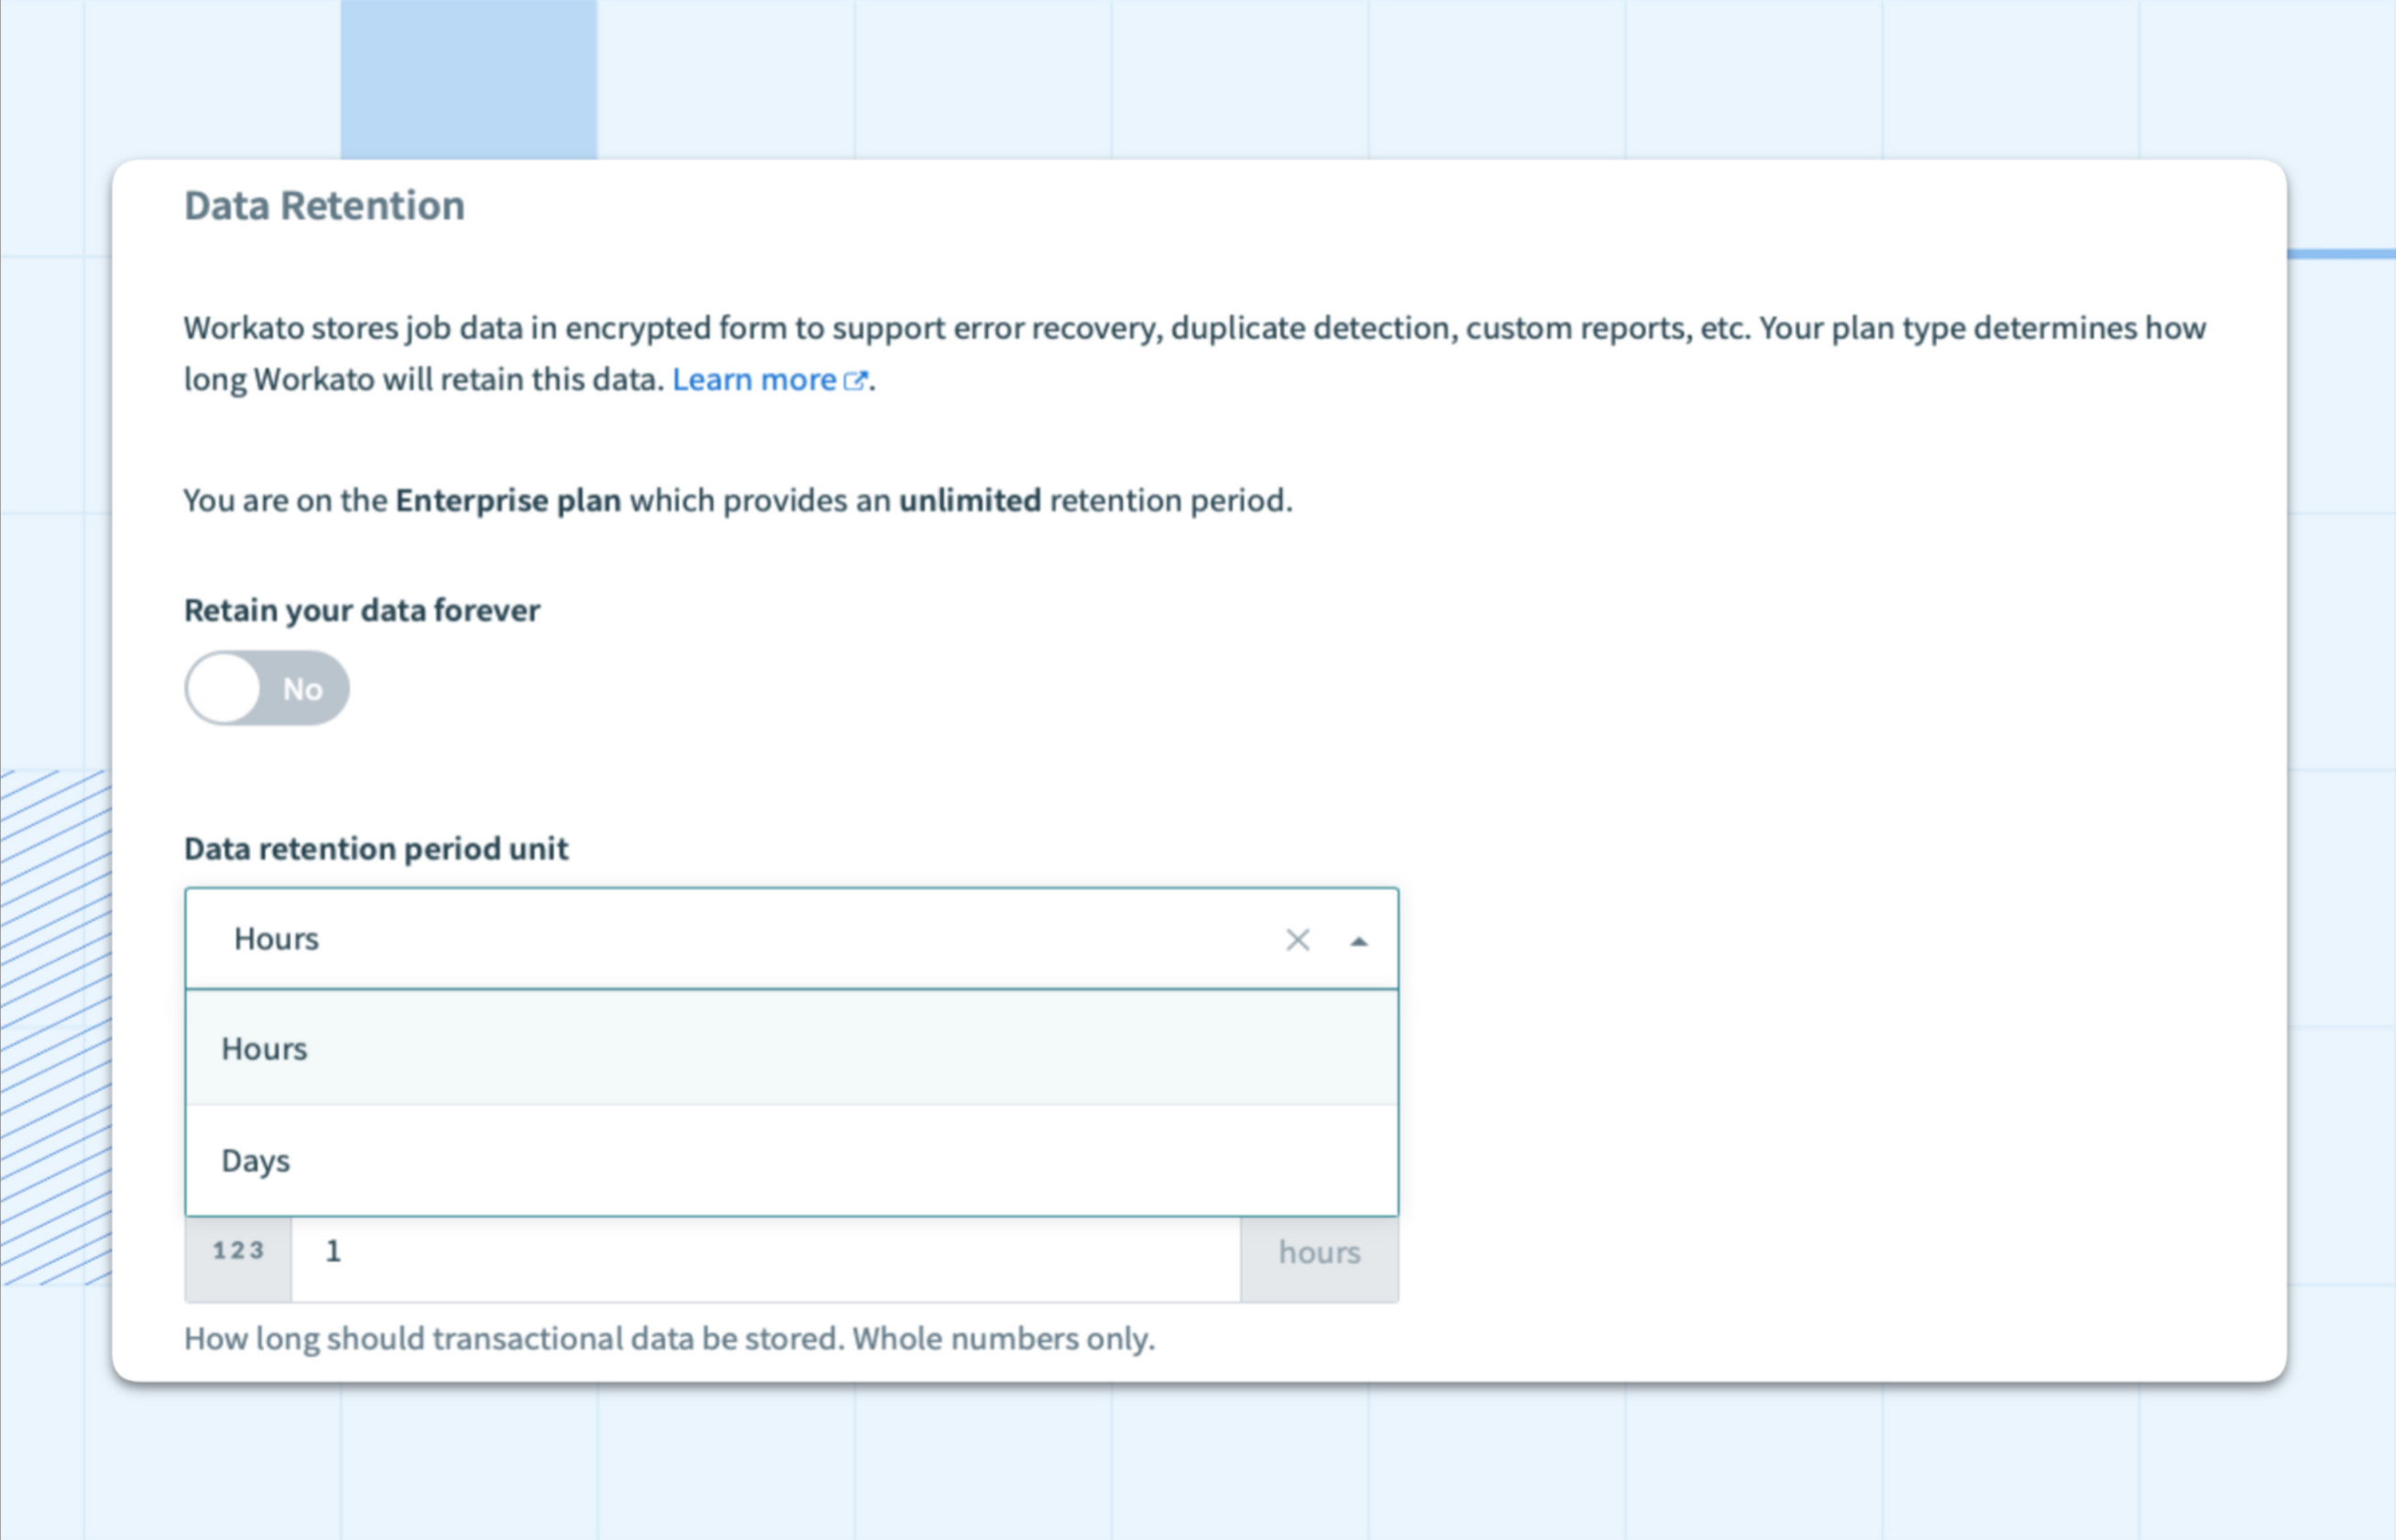Viewport: 2396px width, 1540px height.
Task: Collapse the dropdown using the caret arrow
Action: (1358, 941)
